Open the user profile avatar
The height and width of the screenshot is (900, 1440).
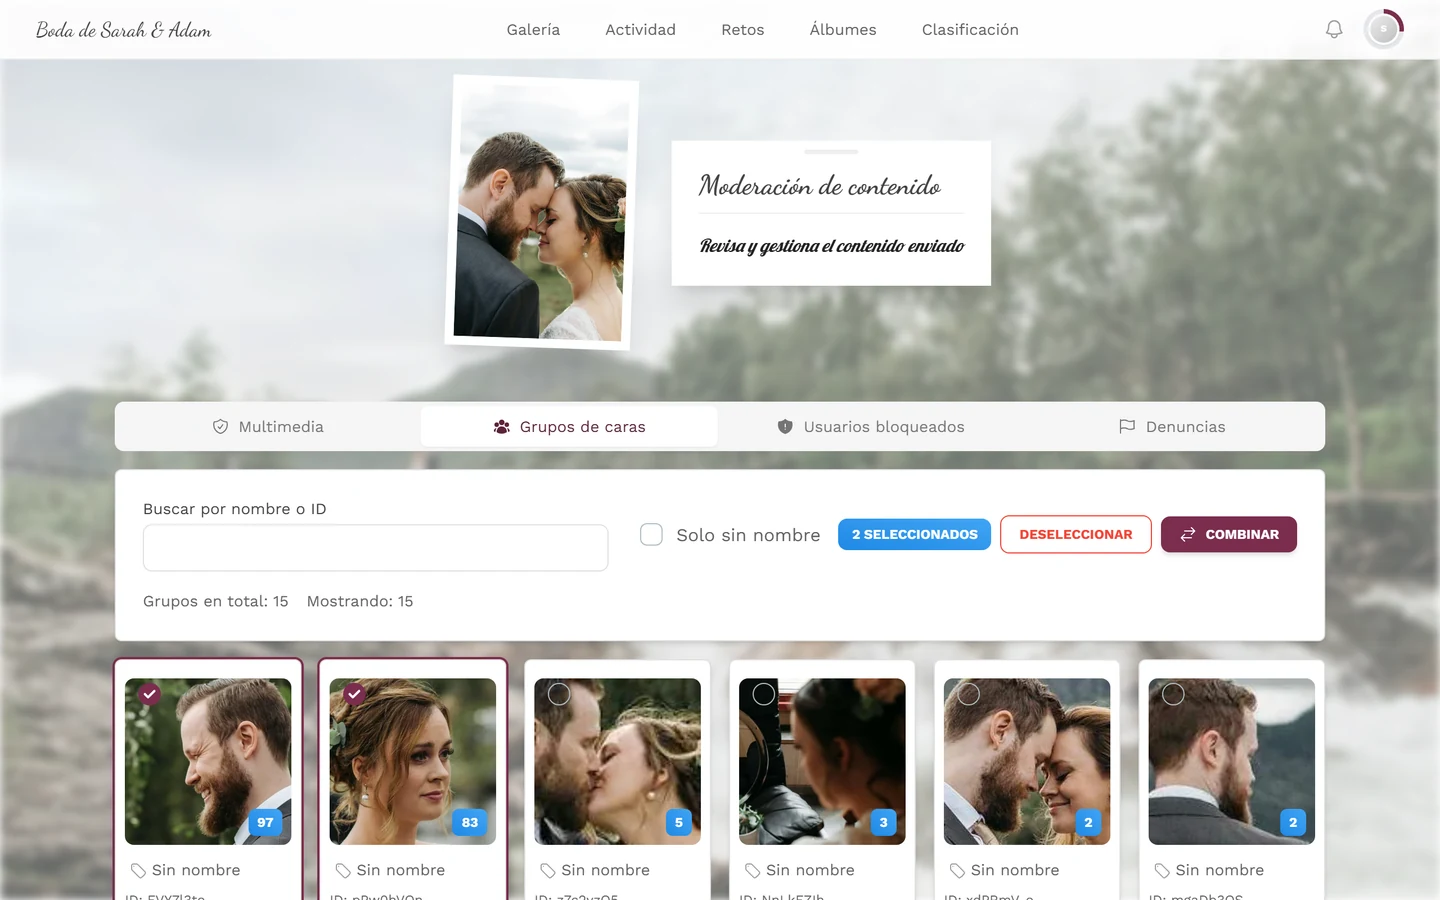1384,30
